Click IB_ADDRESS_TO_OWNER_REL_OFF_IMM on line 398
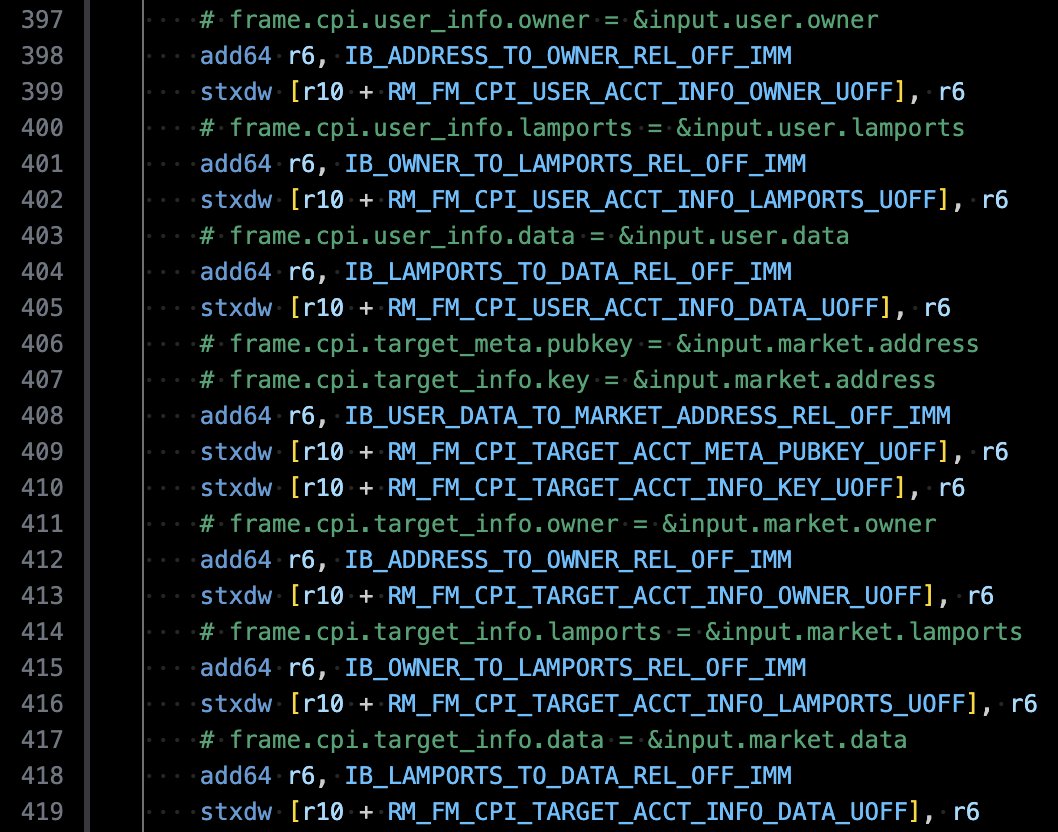Image resolution: width=1058 pixels, height=832 pixels. click(568, 56)
